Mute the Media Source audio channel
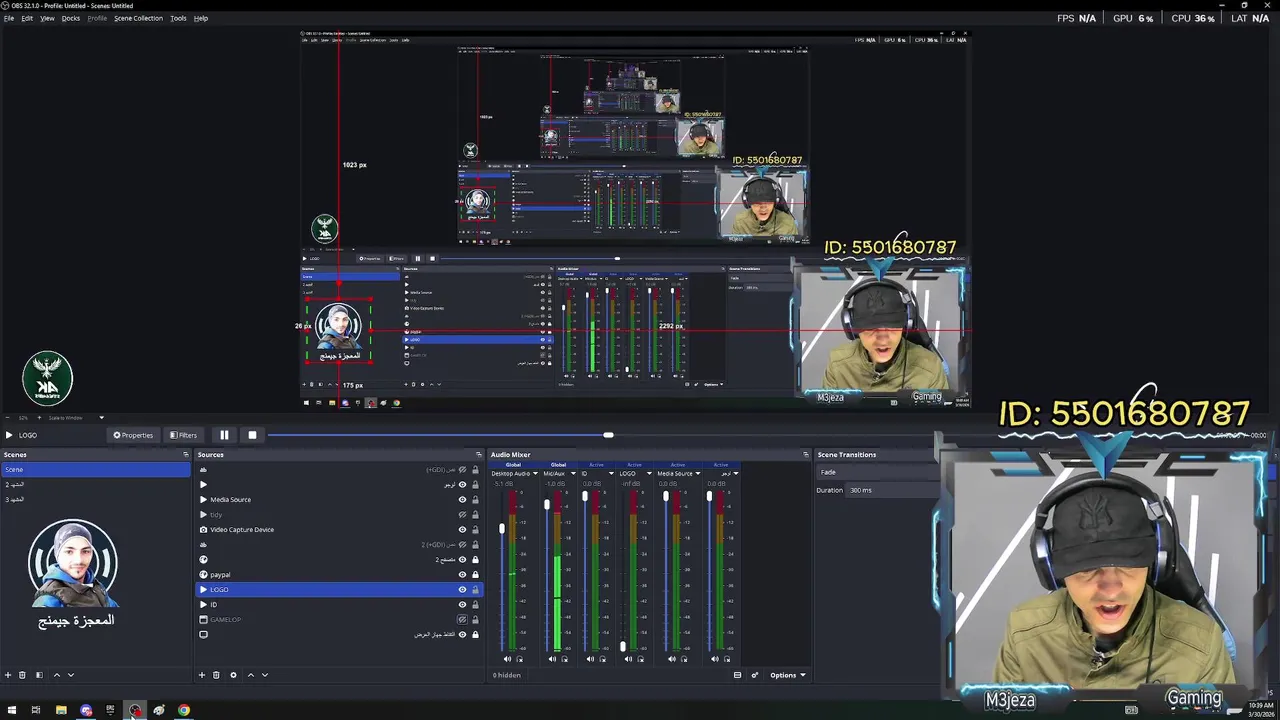The height and width of the screenshot is (720, 1280). [671, 659]
